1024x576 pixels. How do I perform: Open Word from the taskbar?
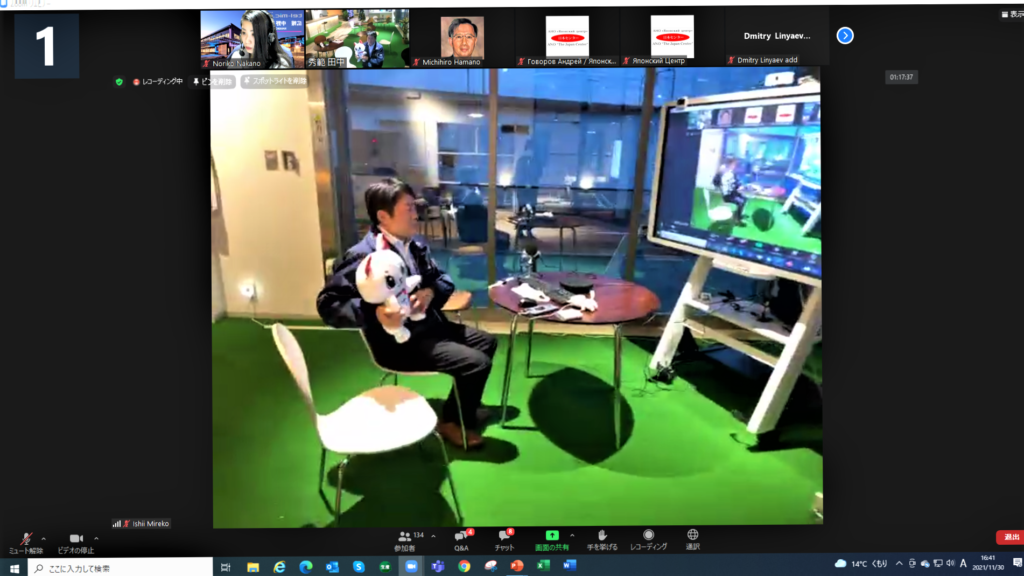pos(569,566)
